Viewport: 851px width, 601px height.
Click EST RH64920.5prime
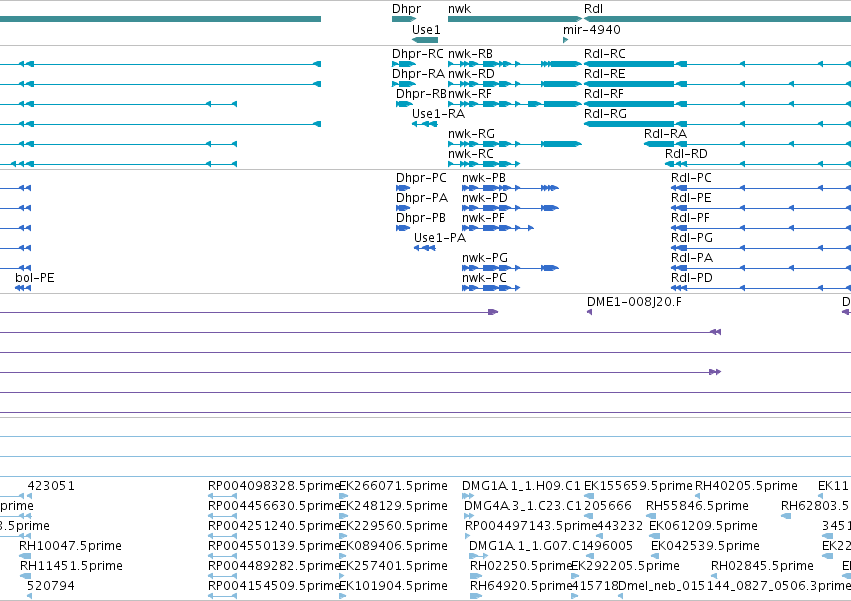[x=521, y=586]
